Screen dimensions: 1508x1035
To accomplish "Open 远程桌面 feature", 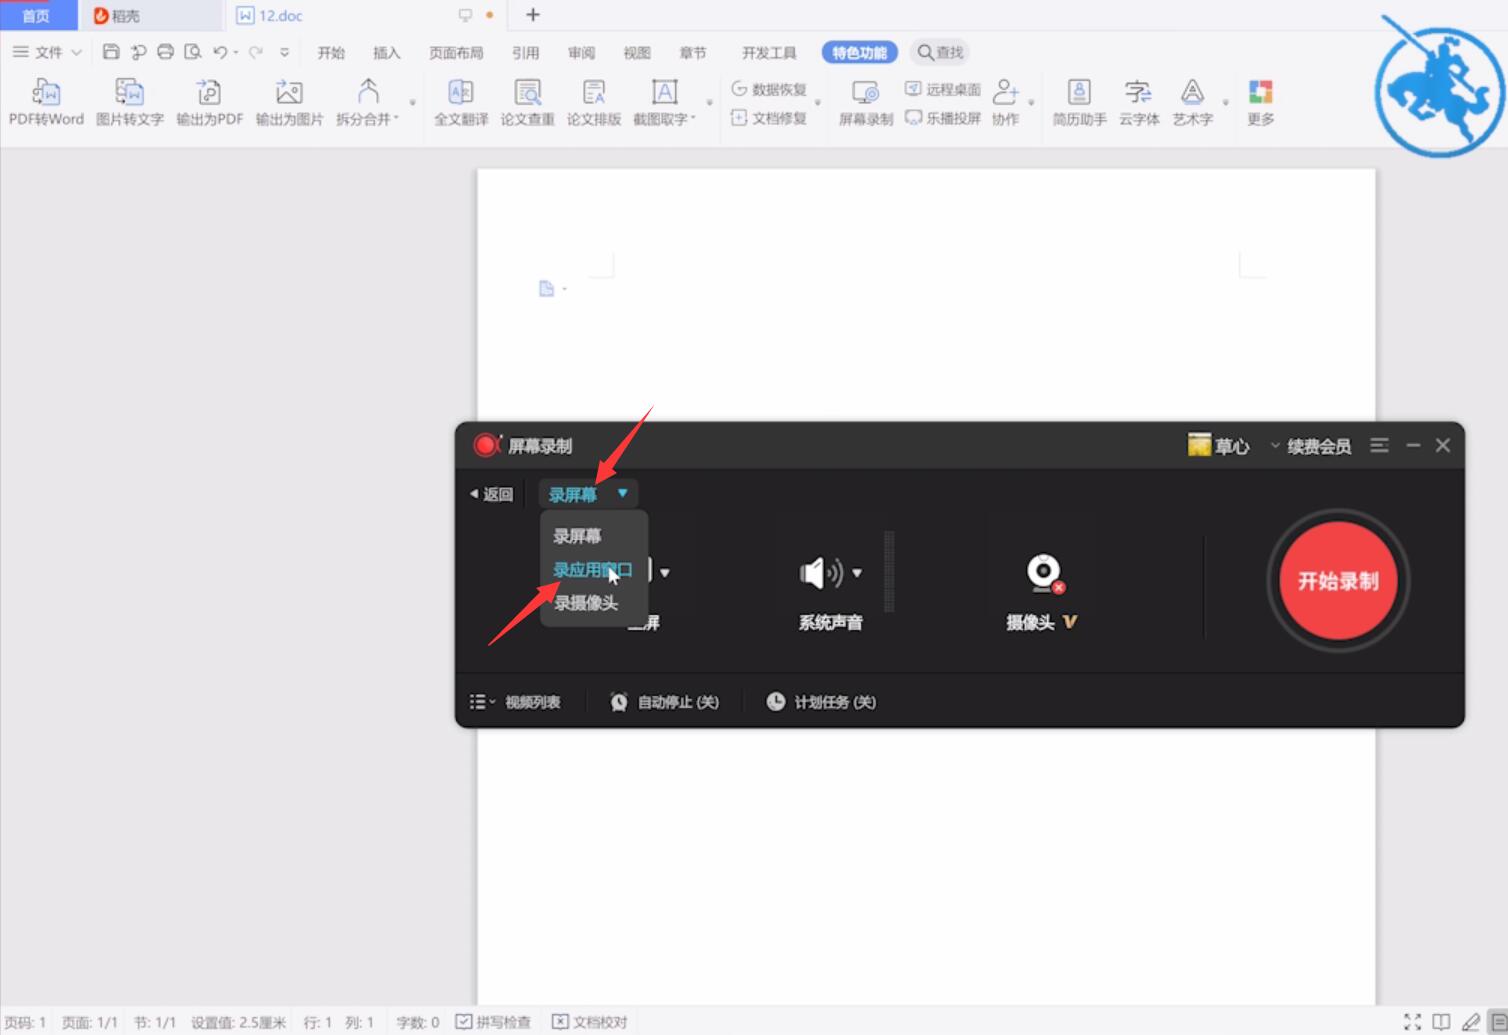I will tap(943, 89).
